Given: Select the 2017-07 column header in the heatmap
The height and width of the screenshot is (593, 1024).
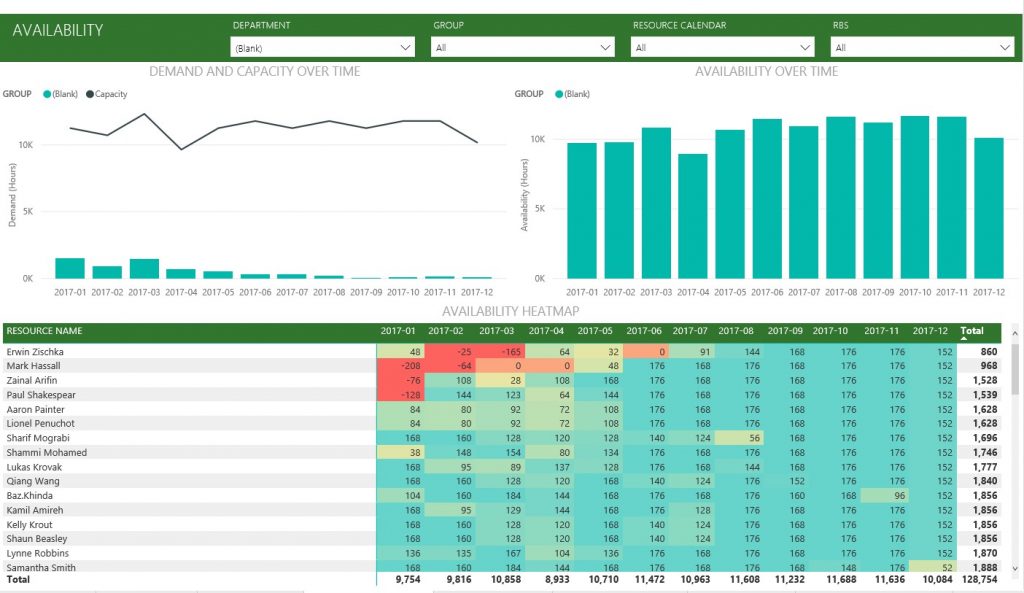Looking at the screenshot, I should coord(689,331).
